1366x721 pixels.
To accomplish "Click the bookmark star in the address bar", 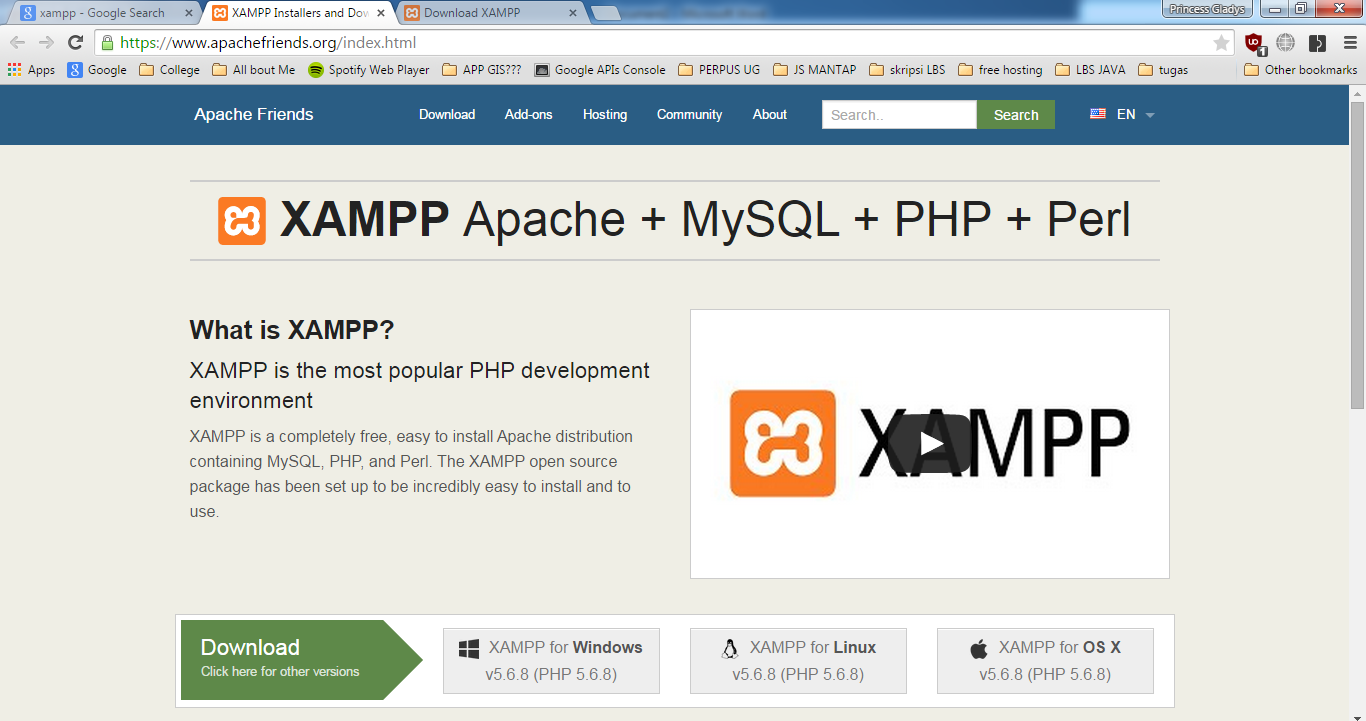I will pyautogui.click(x=1221, y=44).
